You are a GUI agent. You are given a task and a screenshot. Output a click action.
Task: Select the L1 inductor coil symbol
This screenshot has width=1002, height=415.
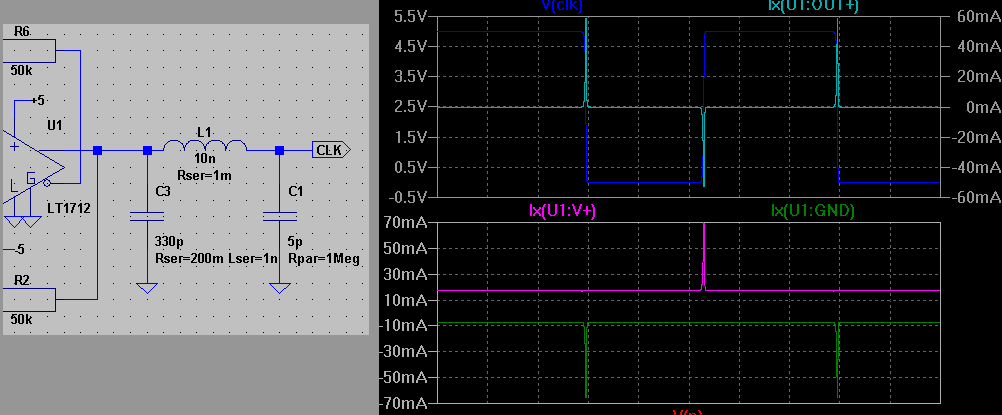pos(205,145)
